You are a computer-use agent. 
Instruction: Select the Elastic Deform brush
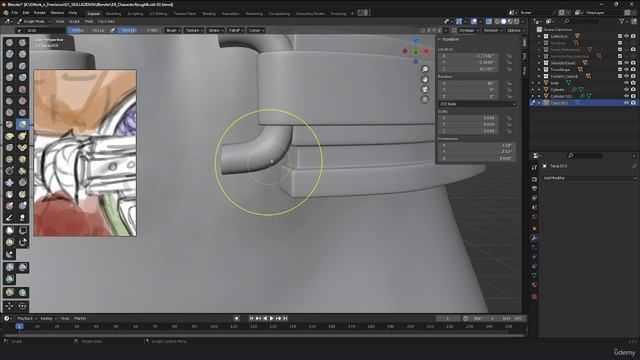point(10,136)
